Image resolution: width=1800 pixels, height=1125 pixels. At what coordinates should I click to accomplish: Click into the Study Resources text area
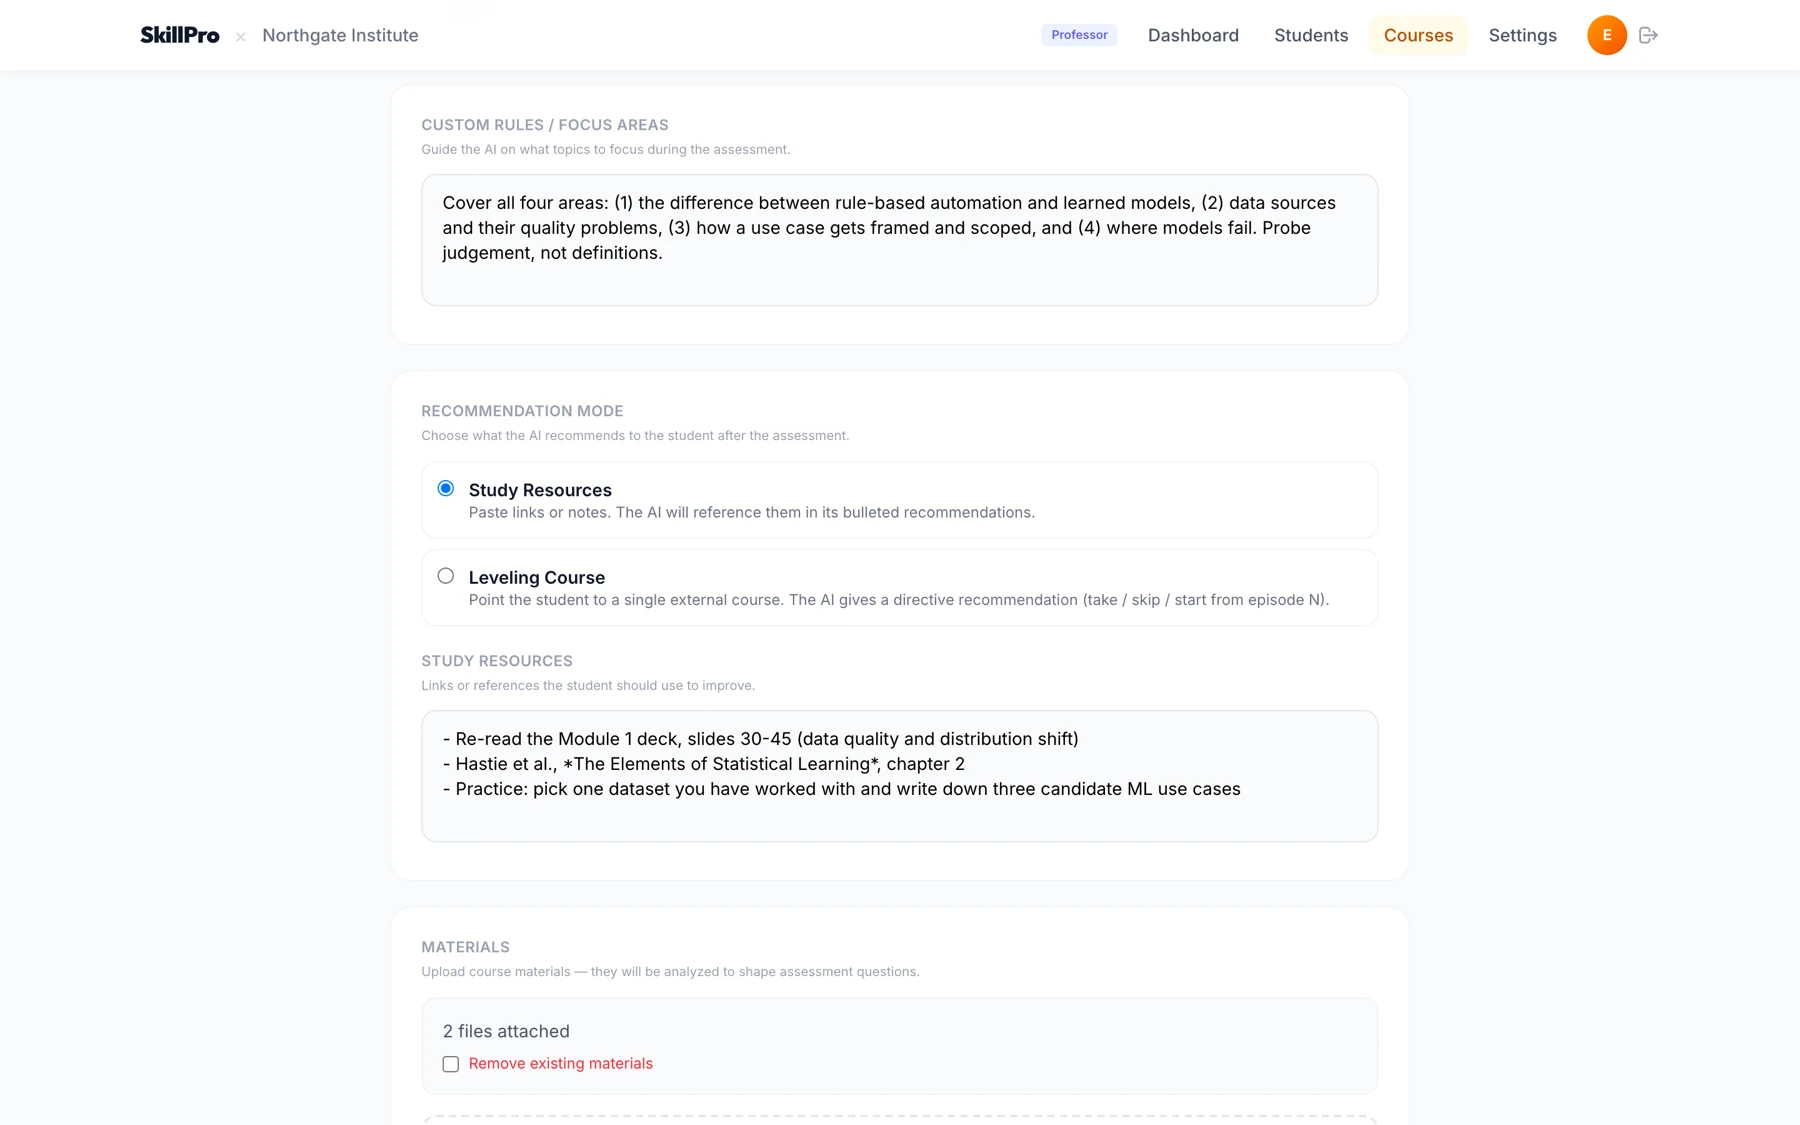pos(899,776)
